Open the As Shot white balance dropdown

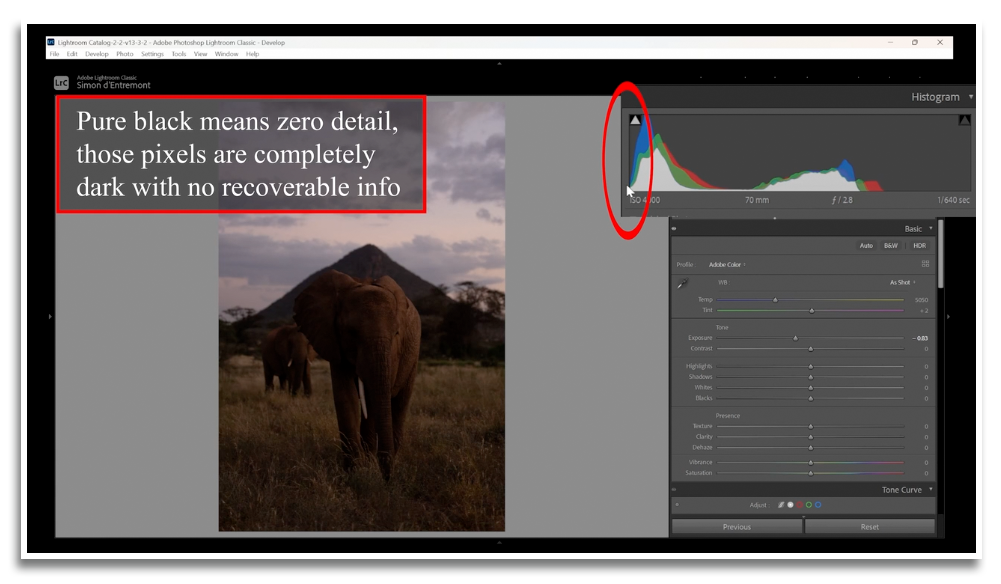tap(903, 282)
